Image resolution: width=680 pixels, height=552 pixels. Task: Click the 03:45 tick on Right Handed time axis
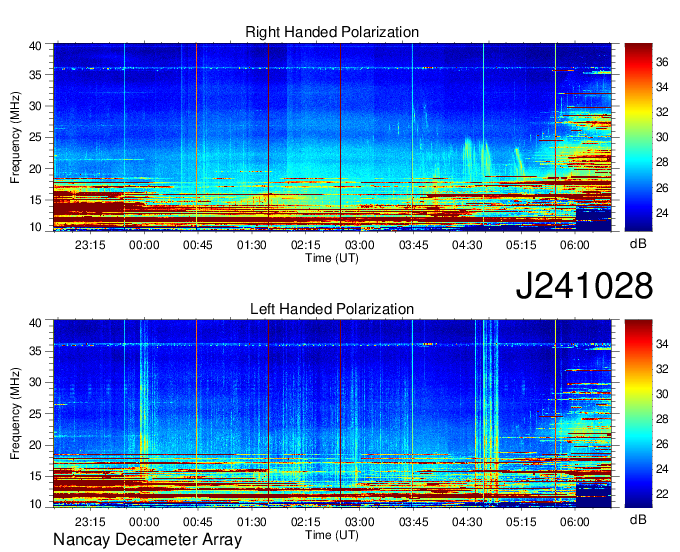pos(413,245)
